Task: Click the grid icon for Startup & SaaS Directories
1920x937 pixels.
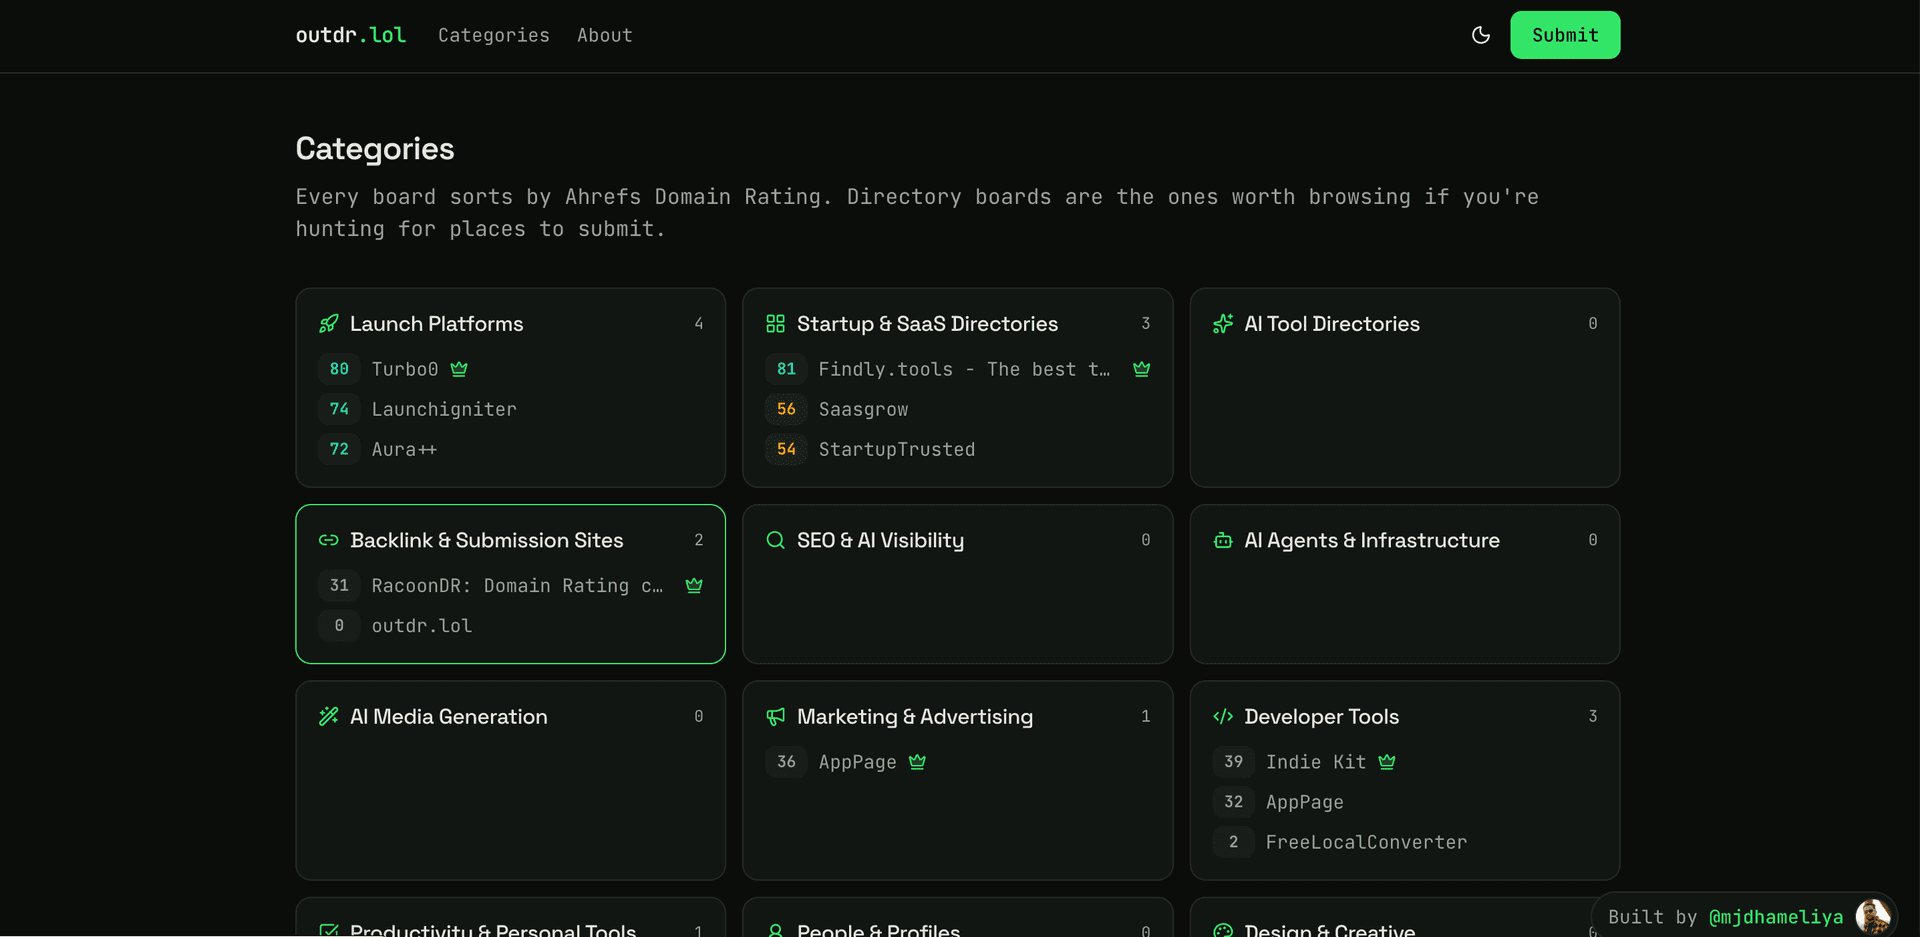Action: (x=775, y=324)
